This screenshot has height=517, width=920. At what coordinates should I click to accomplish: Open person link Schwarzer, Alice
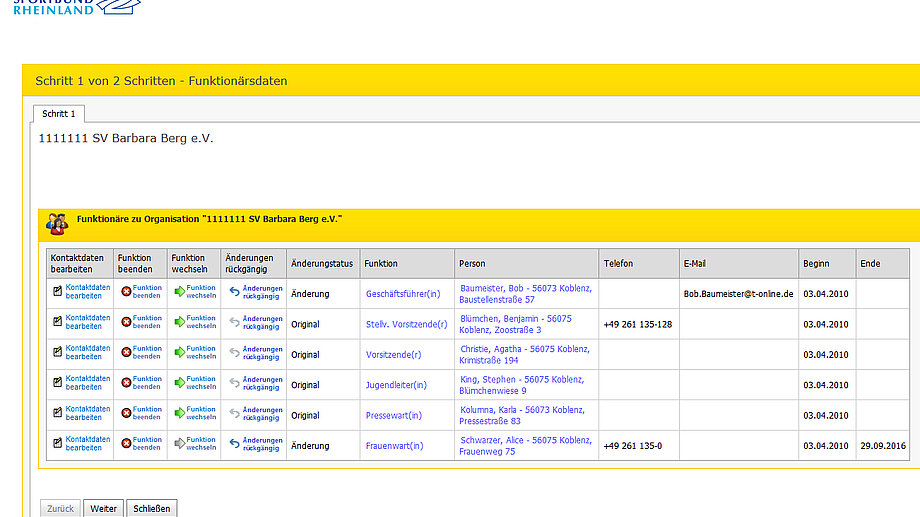526,445
